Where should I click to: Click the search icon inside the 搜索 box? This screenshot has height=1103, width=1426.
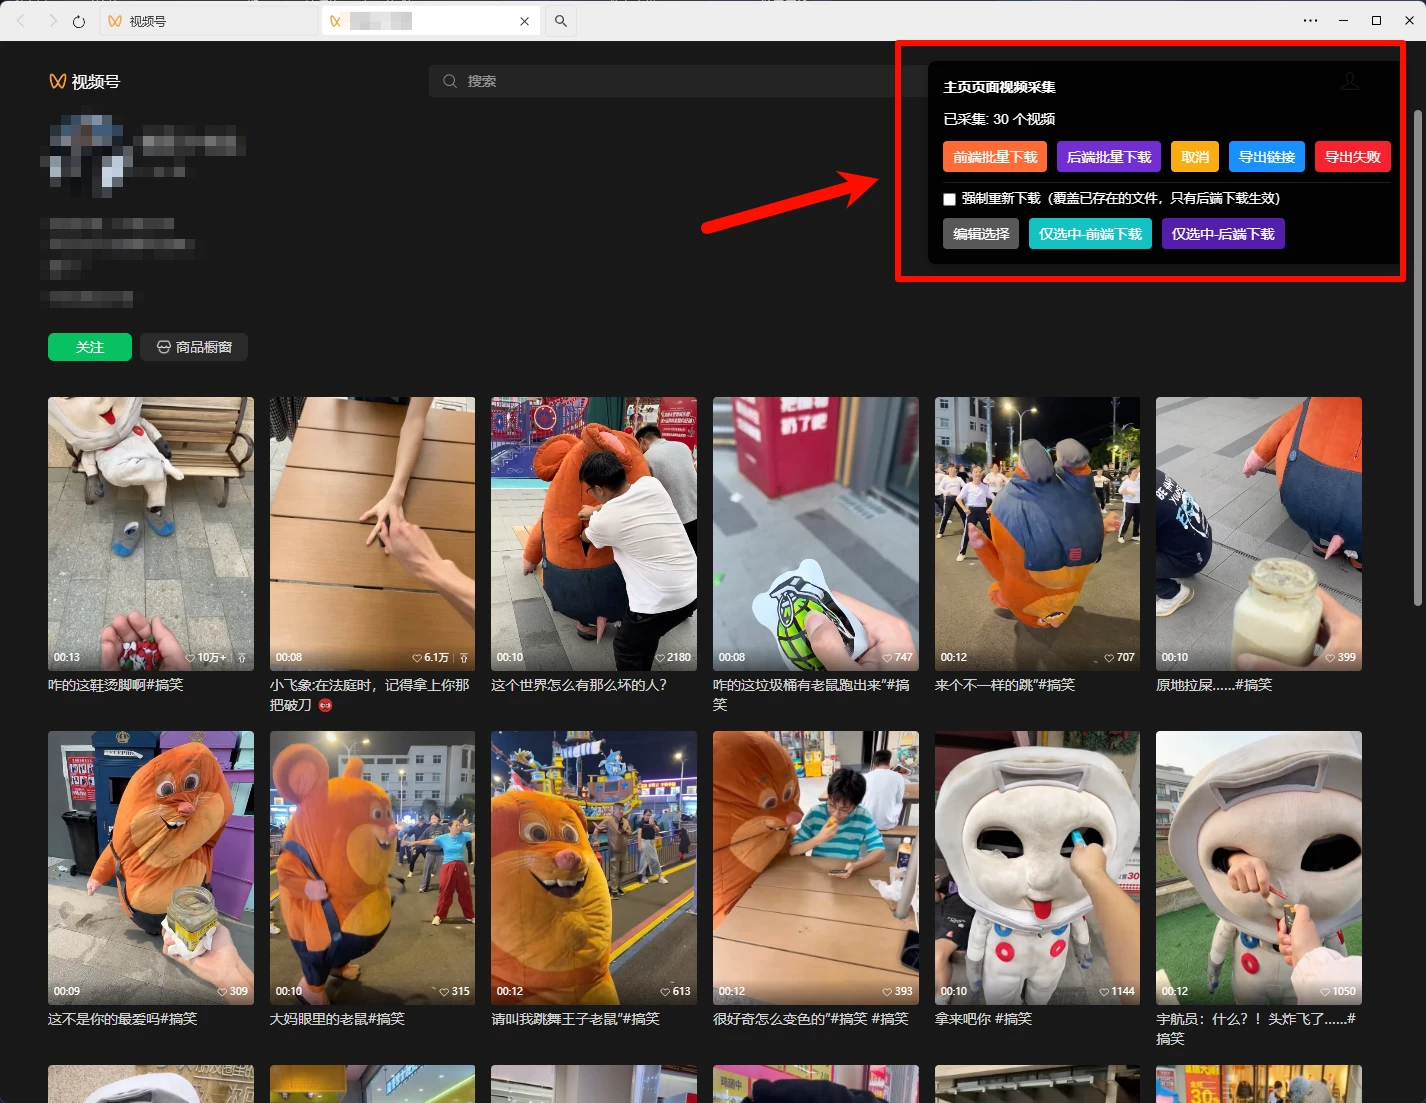450,81
